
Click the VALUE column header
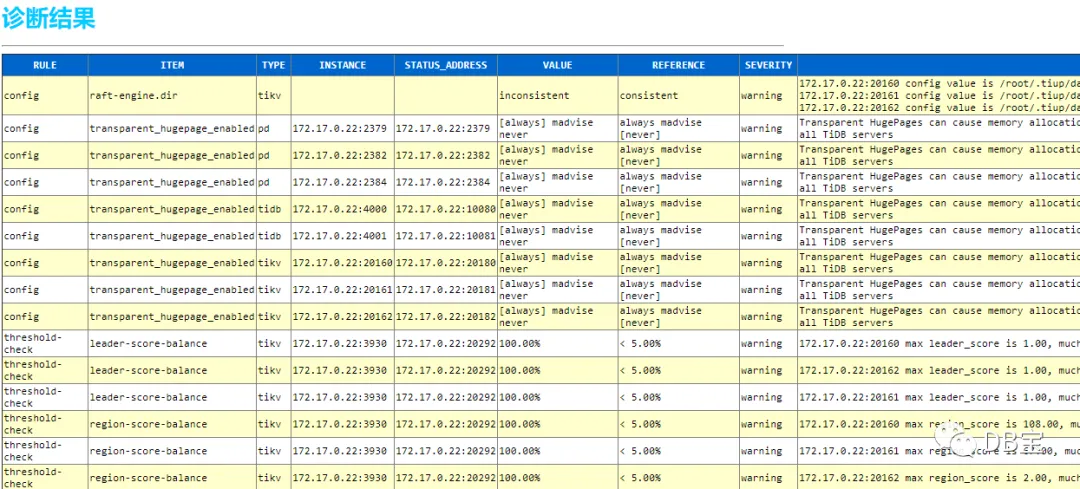pyautogui.click(x=557, y=65)
